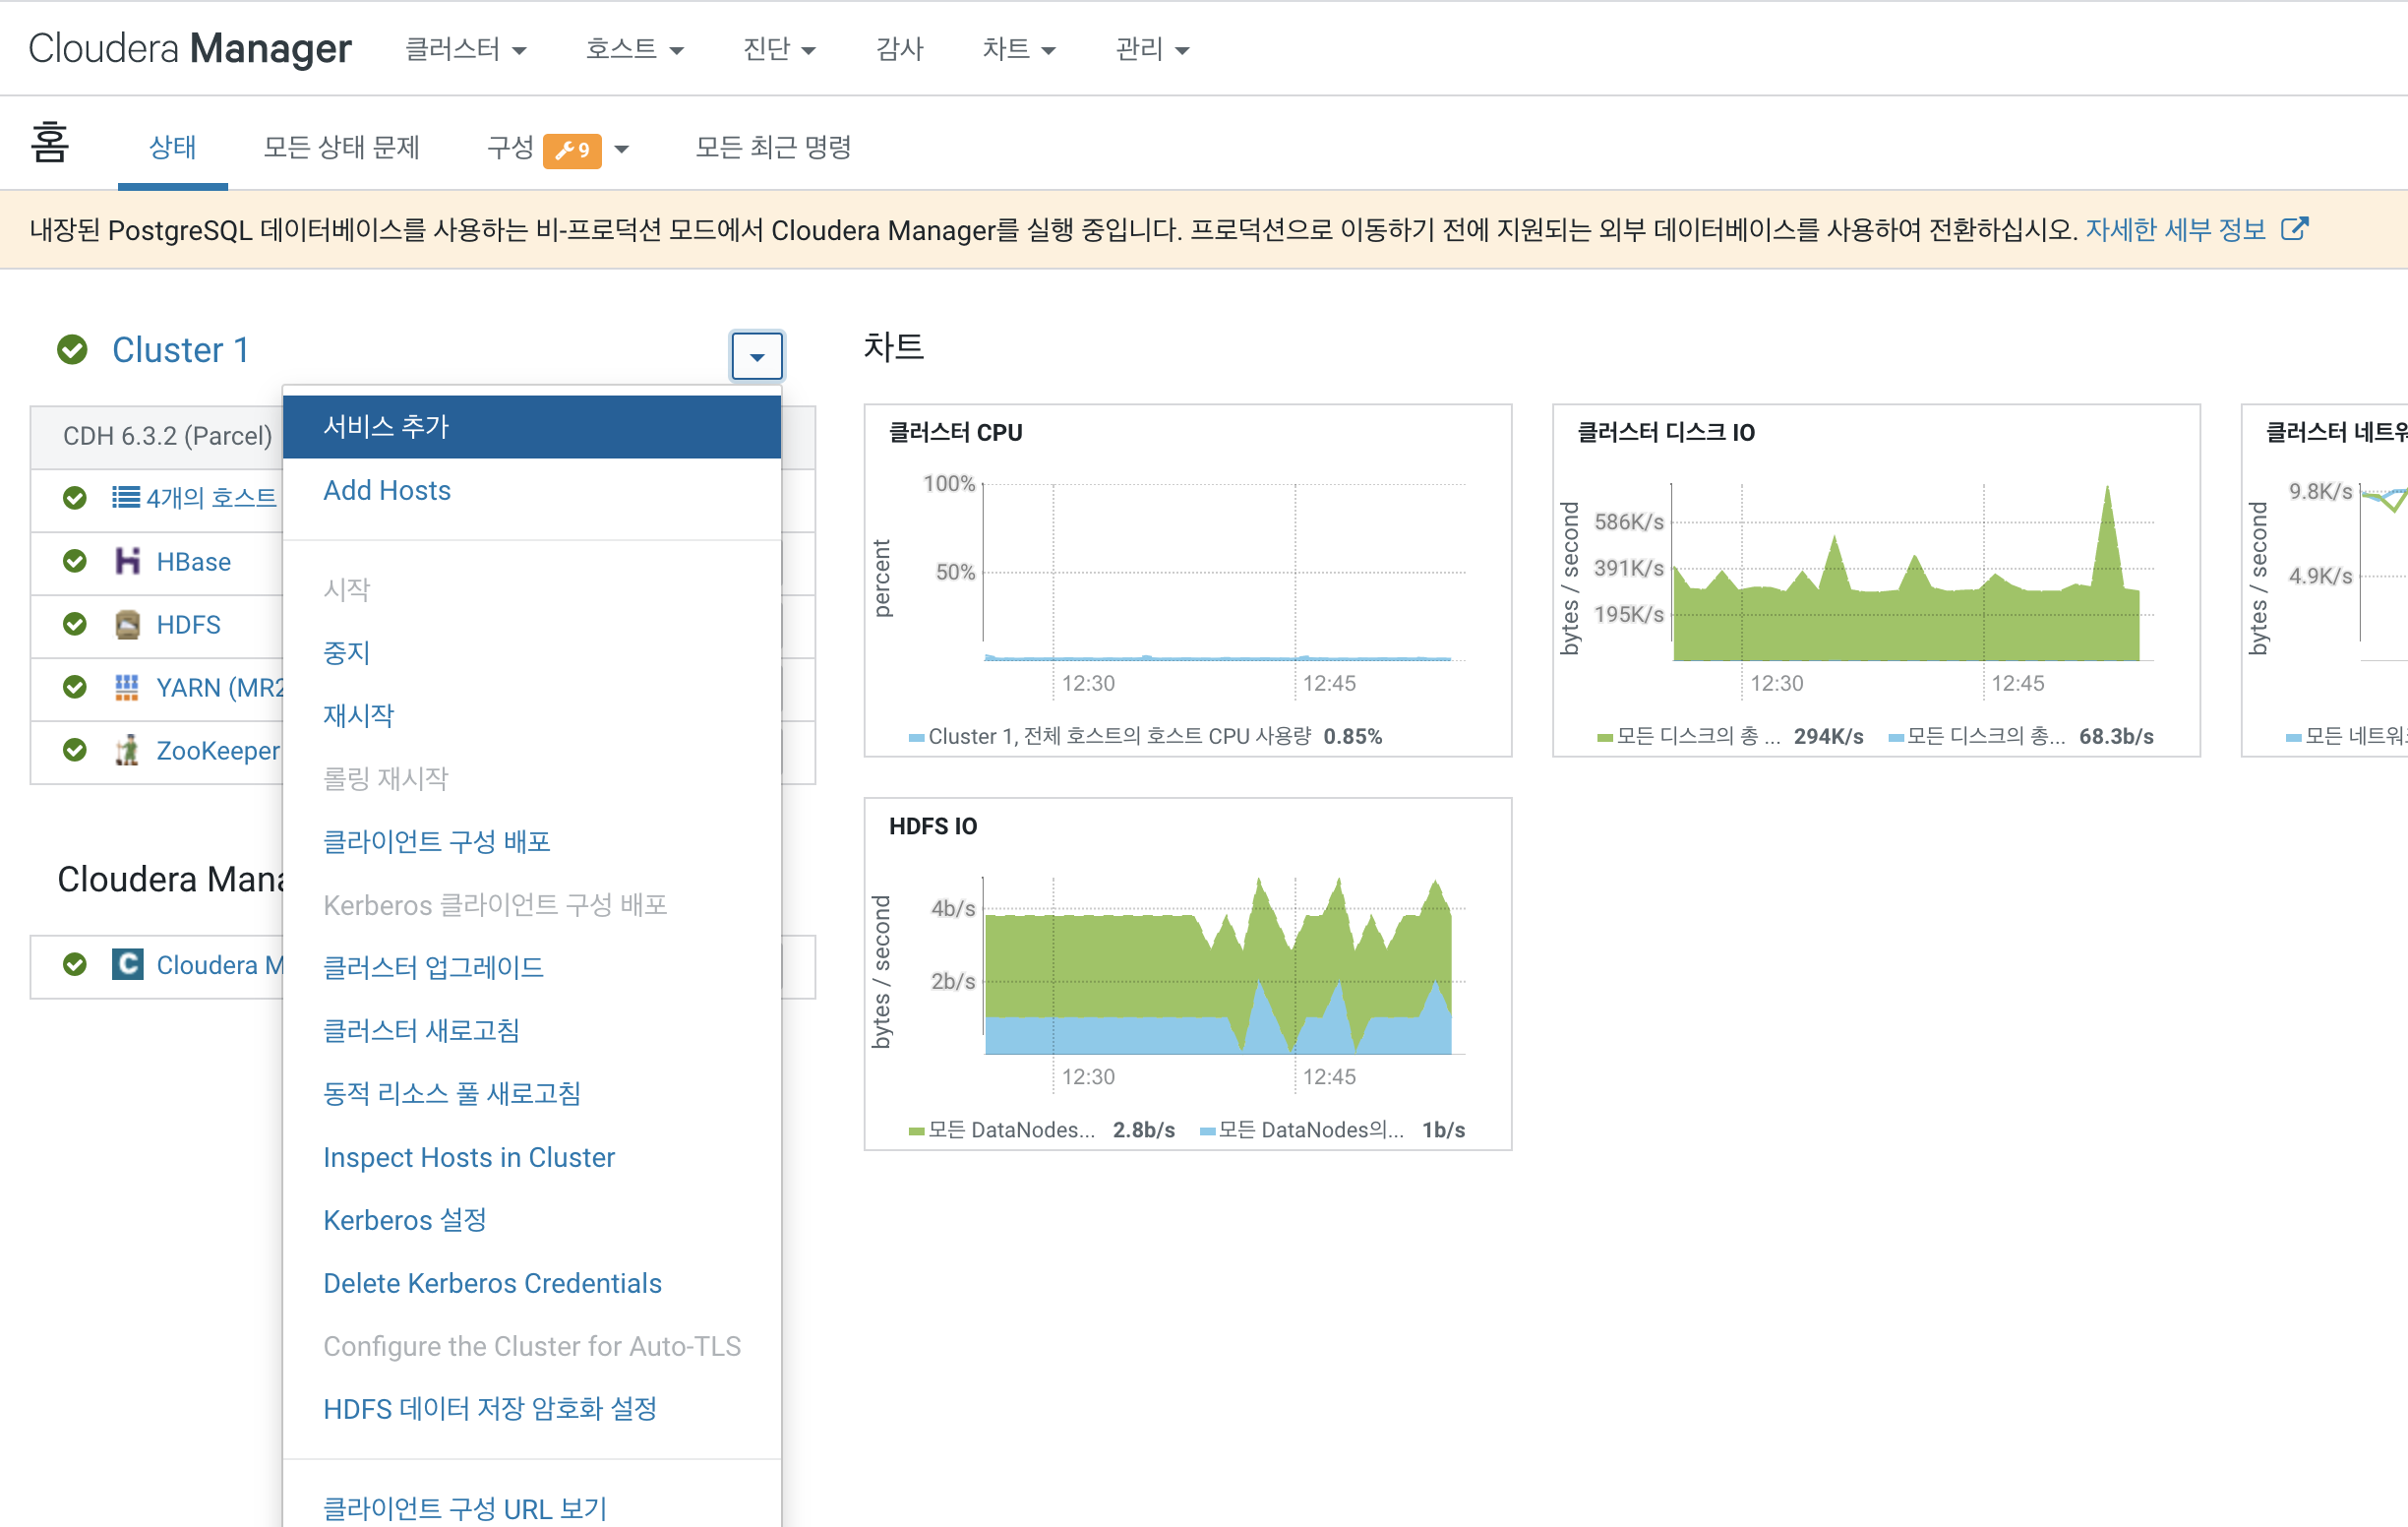Click the ZooKeeper service icon
Image resolution: width=2408 pixels, height=1527 pixels.
click(127, 750)
